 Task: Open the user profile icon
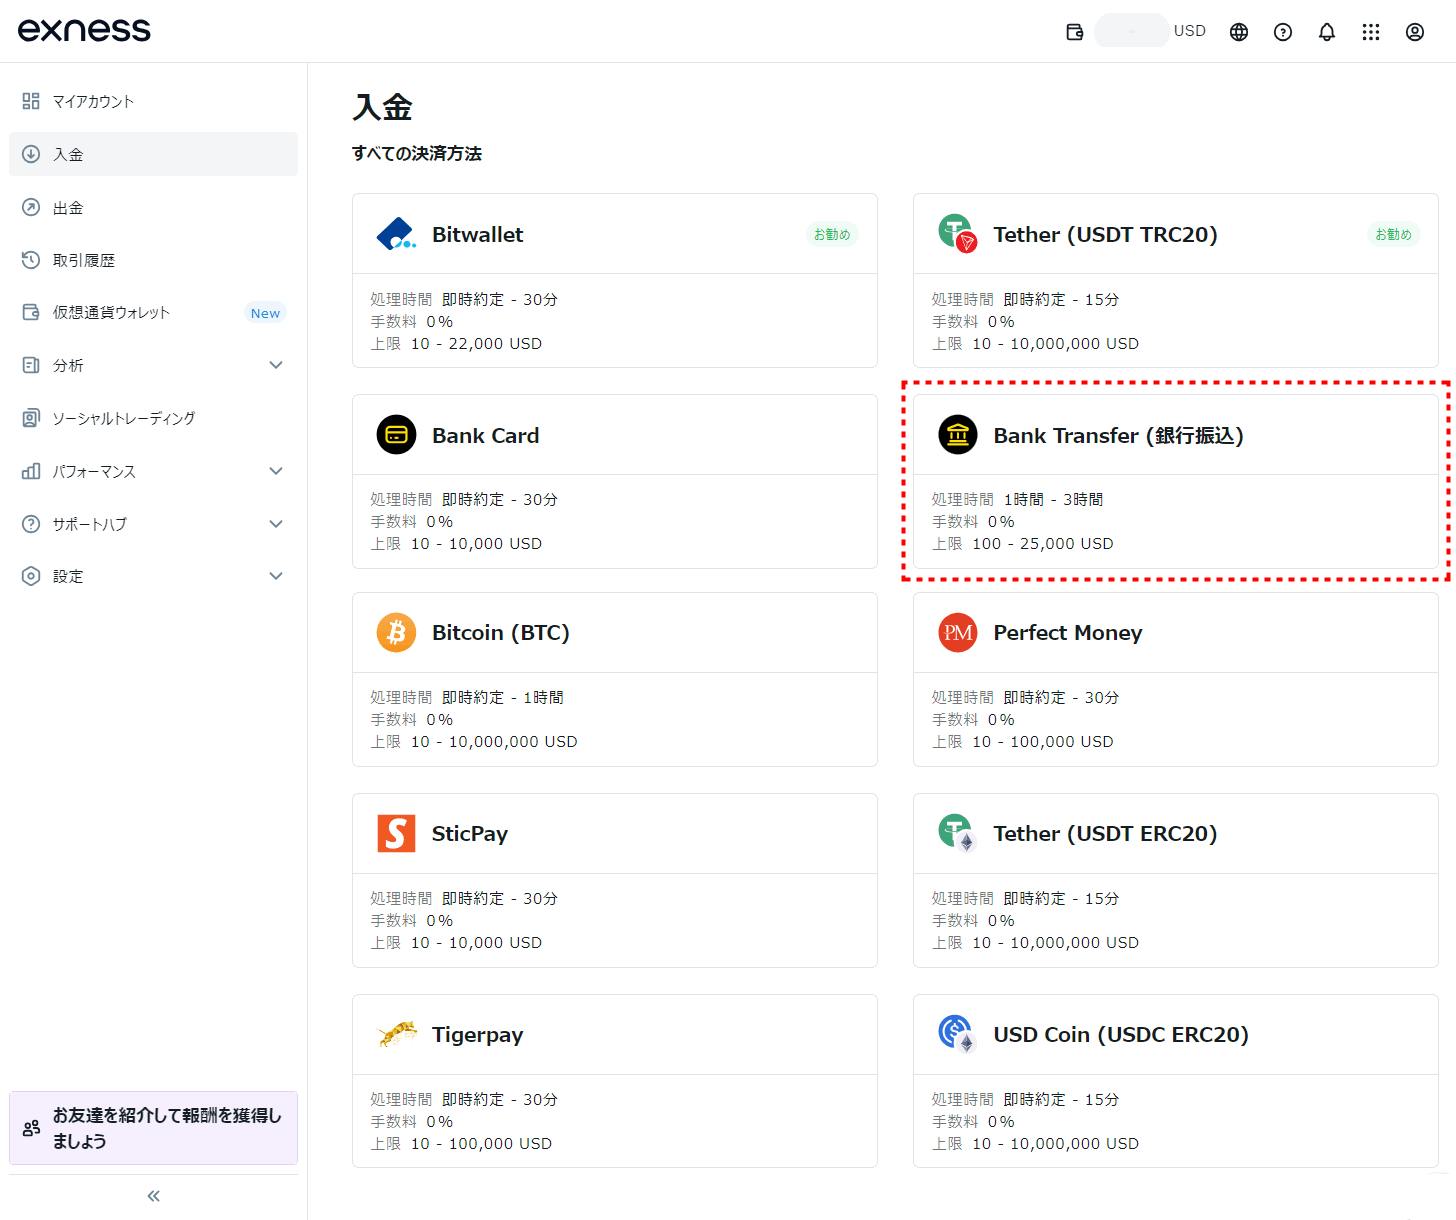pos(1415,32)
